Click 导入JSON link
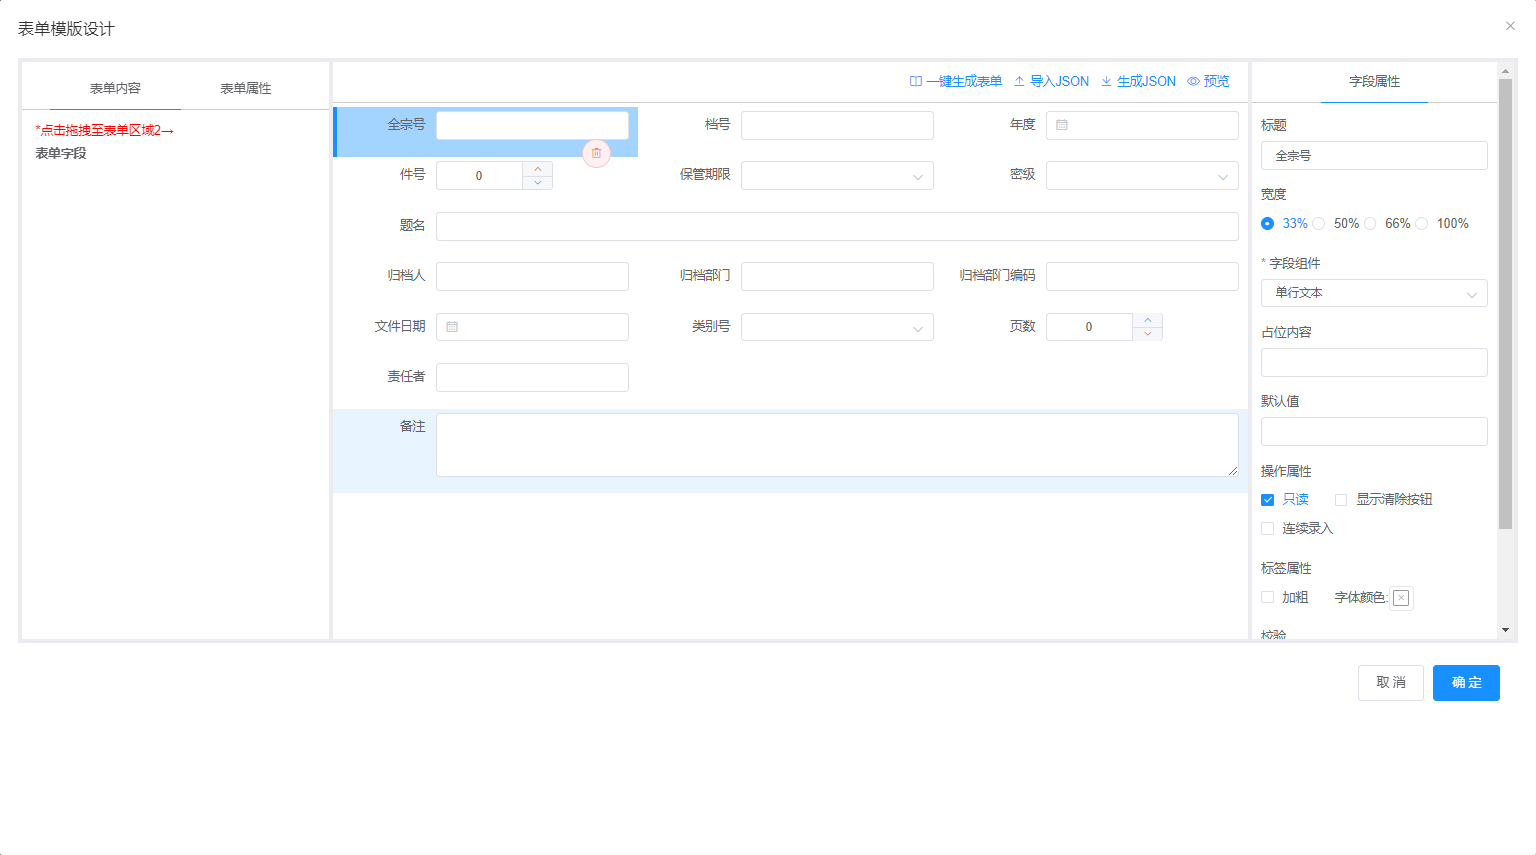This screenshot has width=1536, height=855. tap(1051, 82)
